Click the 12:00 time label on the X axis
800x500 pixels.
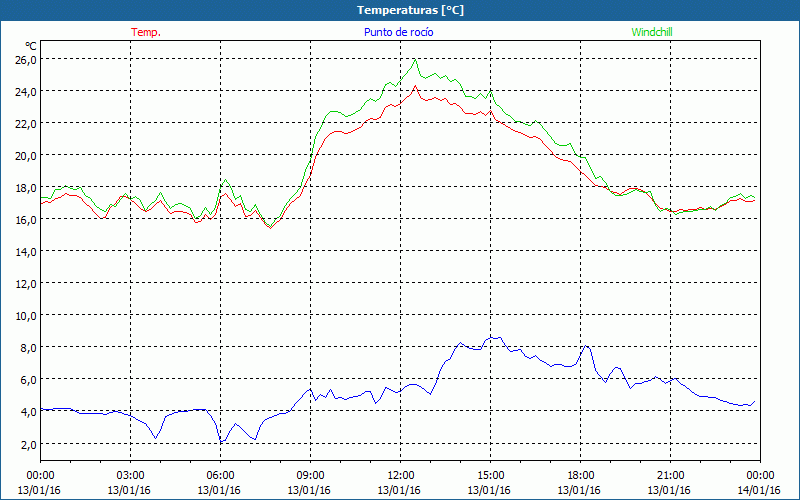(400, 475)
